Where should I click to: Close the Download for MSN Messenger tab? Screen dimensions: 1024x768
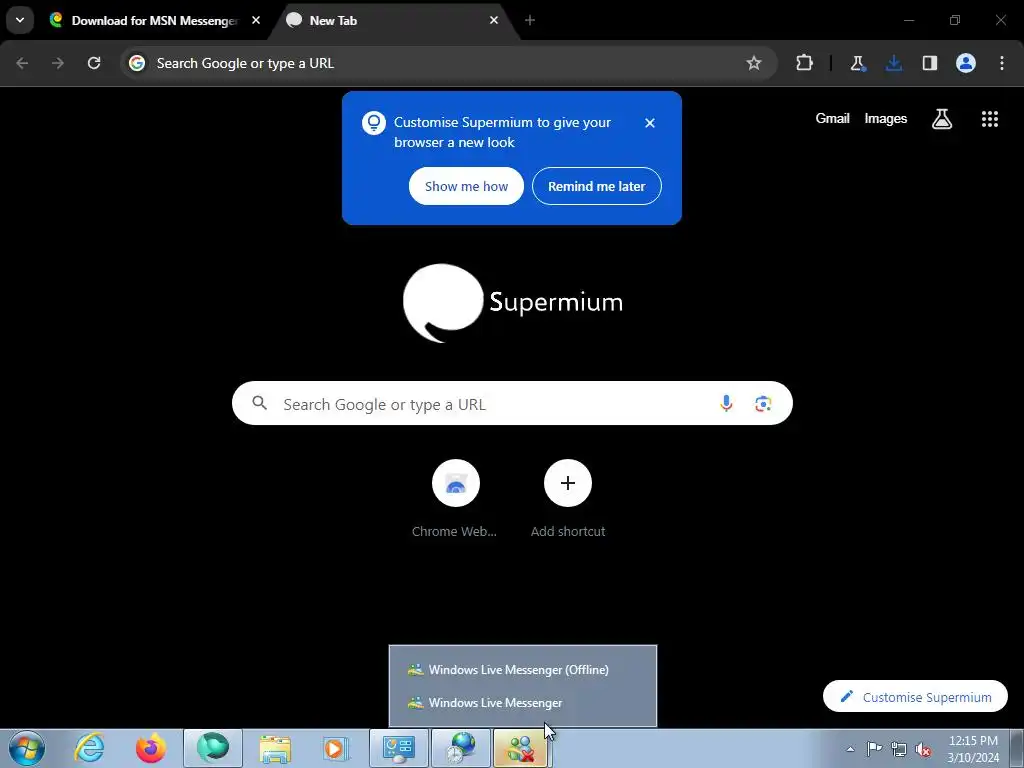(x=256, y=20)
